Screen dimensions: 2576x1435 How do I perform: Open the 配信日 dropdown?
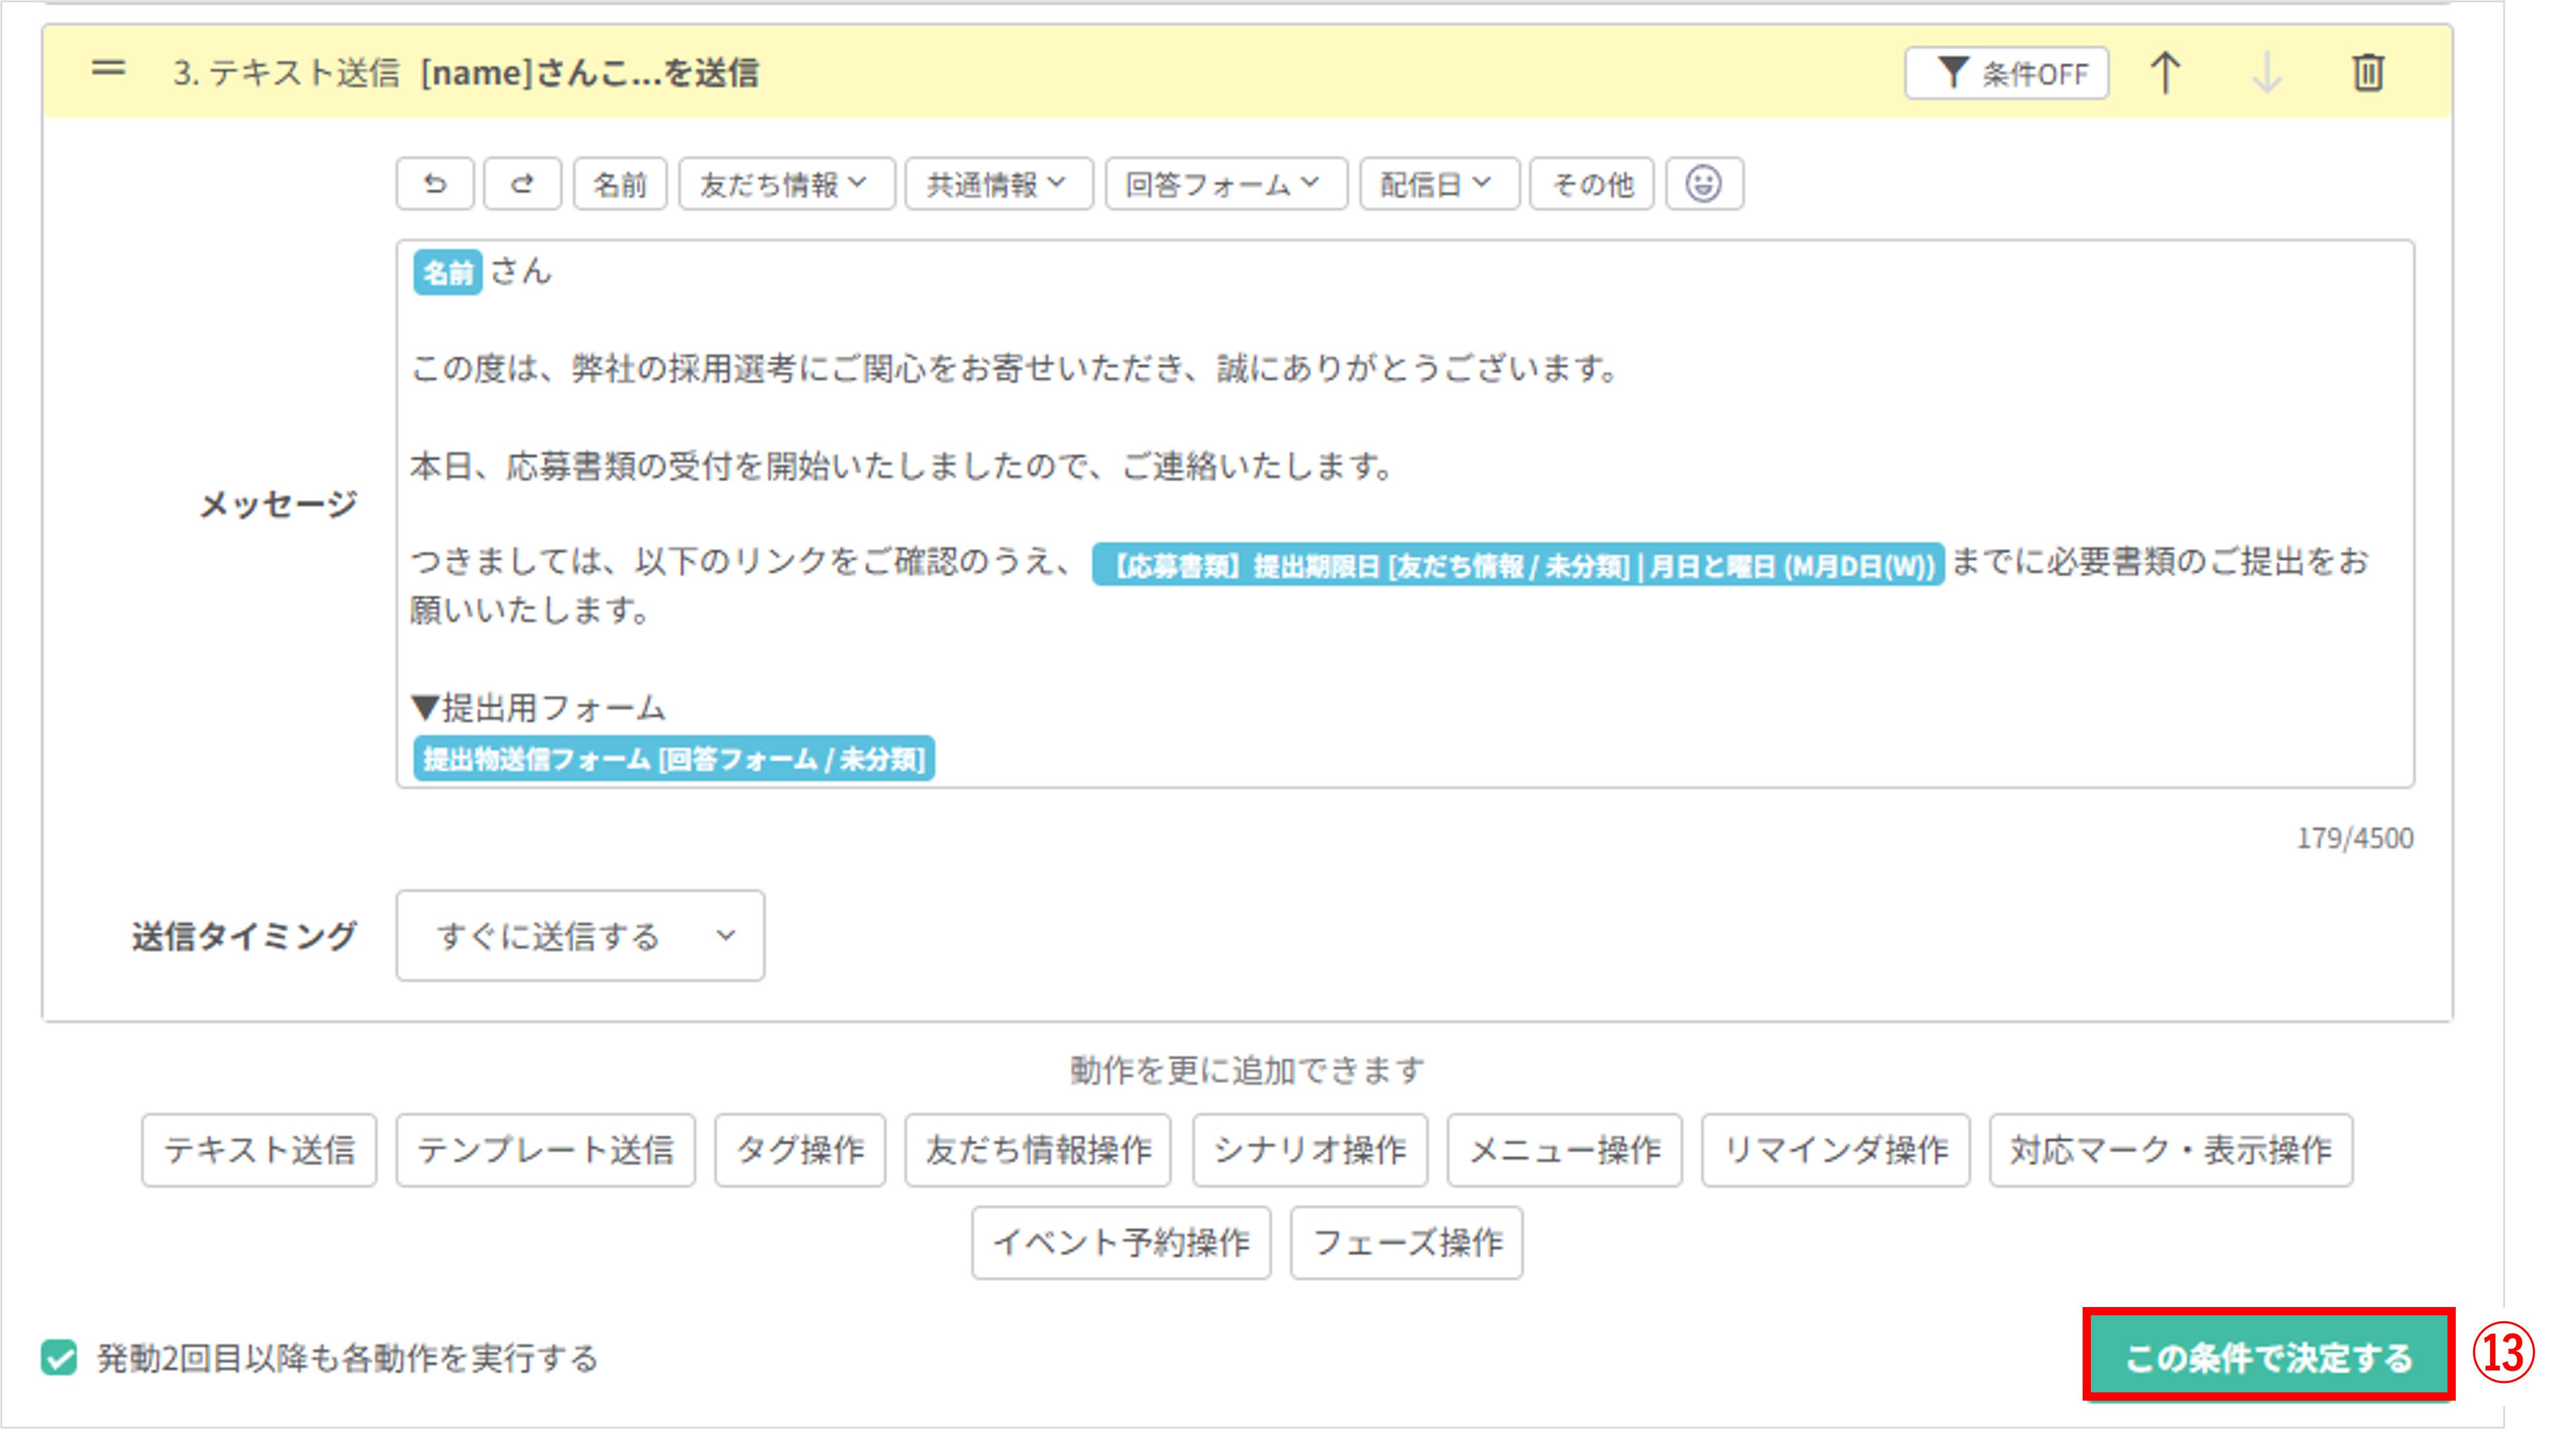pos(1438,183)
